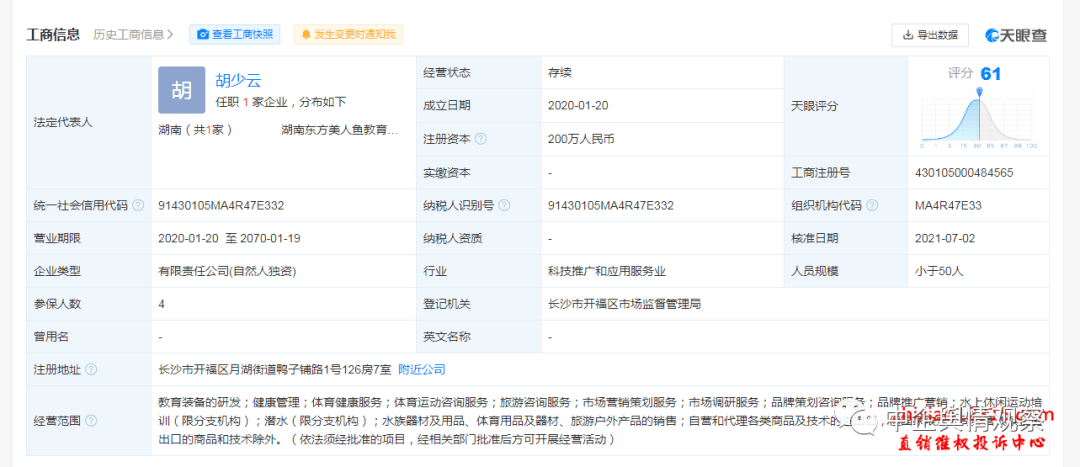Screen dimensions: 1080x467
Task: Click the 天眼查 logo
Action: 1016,35
